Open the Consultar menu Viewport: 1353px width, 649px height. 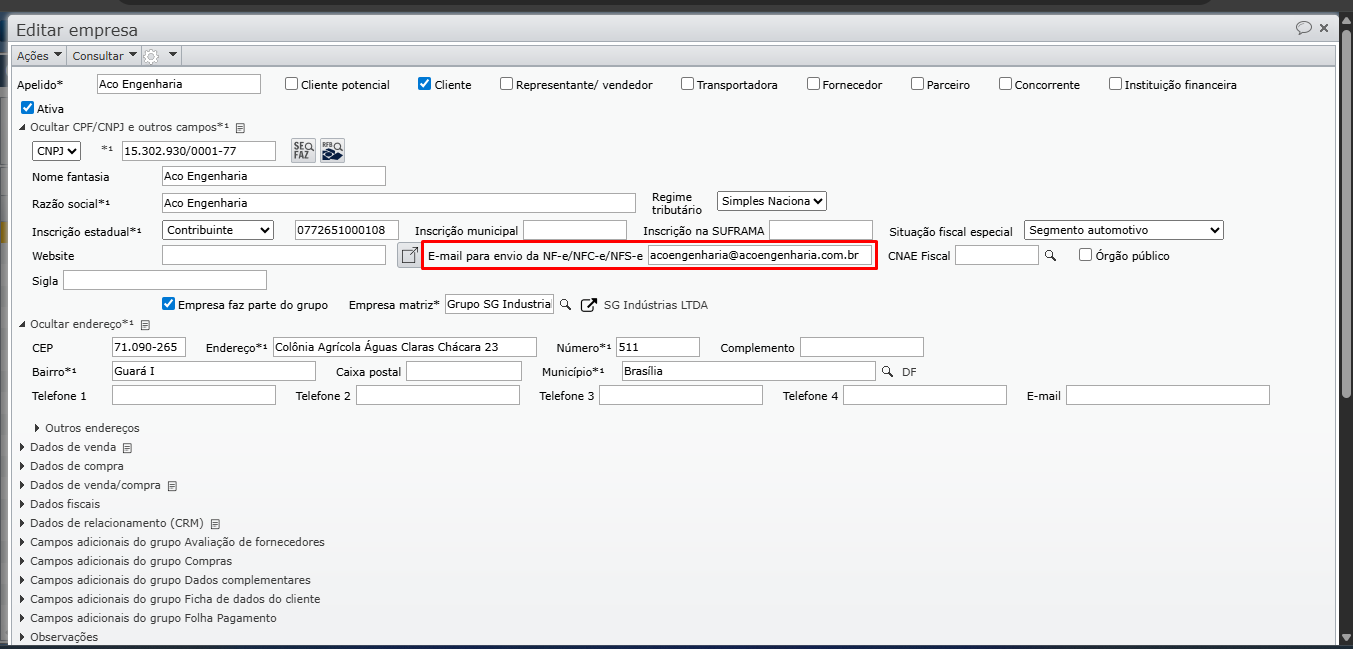point(105,56)
